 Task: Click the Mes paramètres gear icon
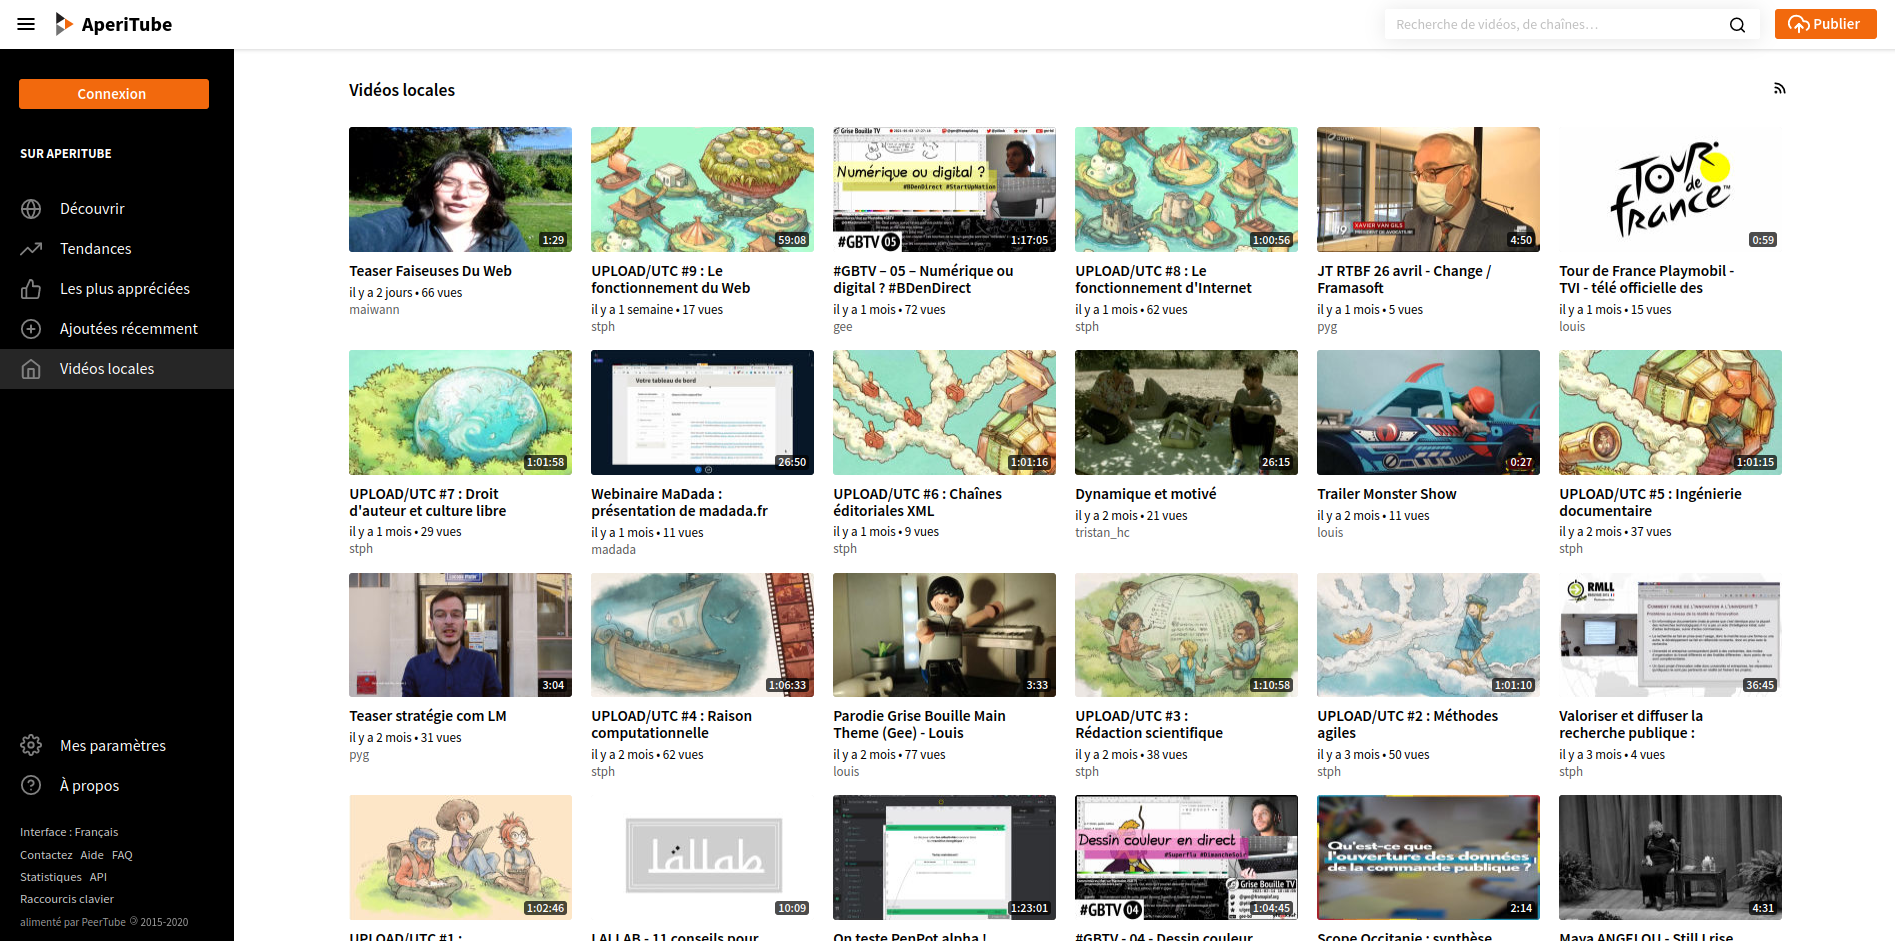pos(31,746)
